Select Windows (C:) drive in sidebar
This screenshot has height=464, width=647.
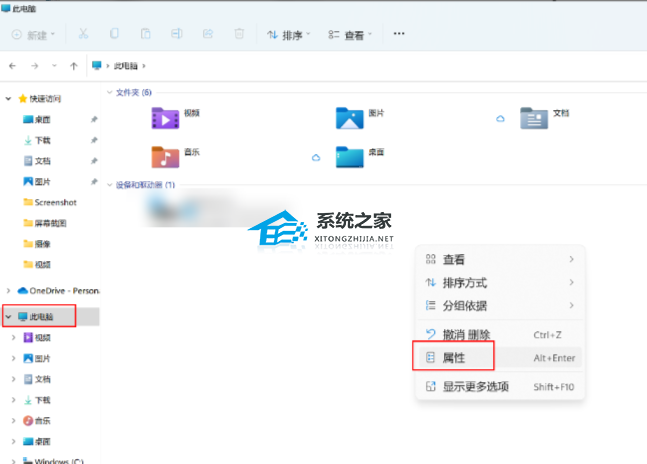tap(53, 461)
